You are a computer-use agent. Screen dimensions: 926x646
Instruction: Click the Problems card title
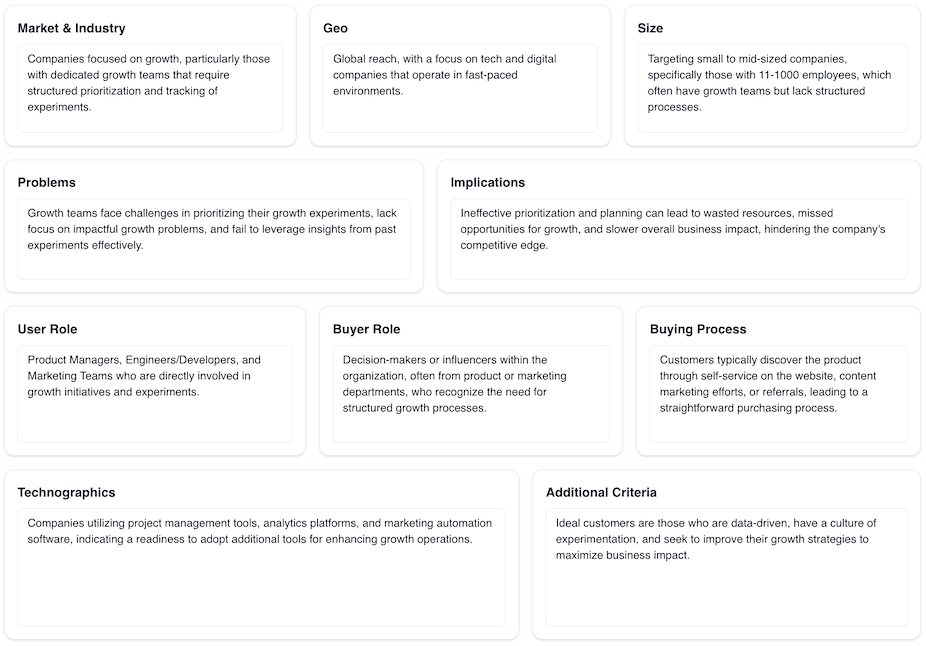click(x=47, y=182)
